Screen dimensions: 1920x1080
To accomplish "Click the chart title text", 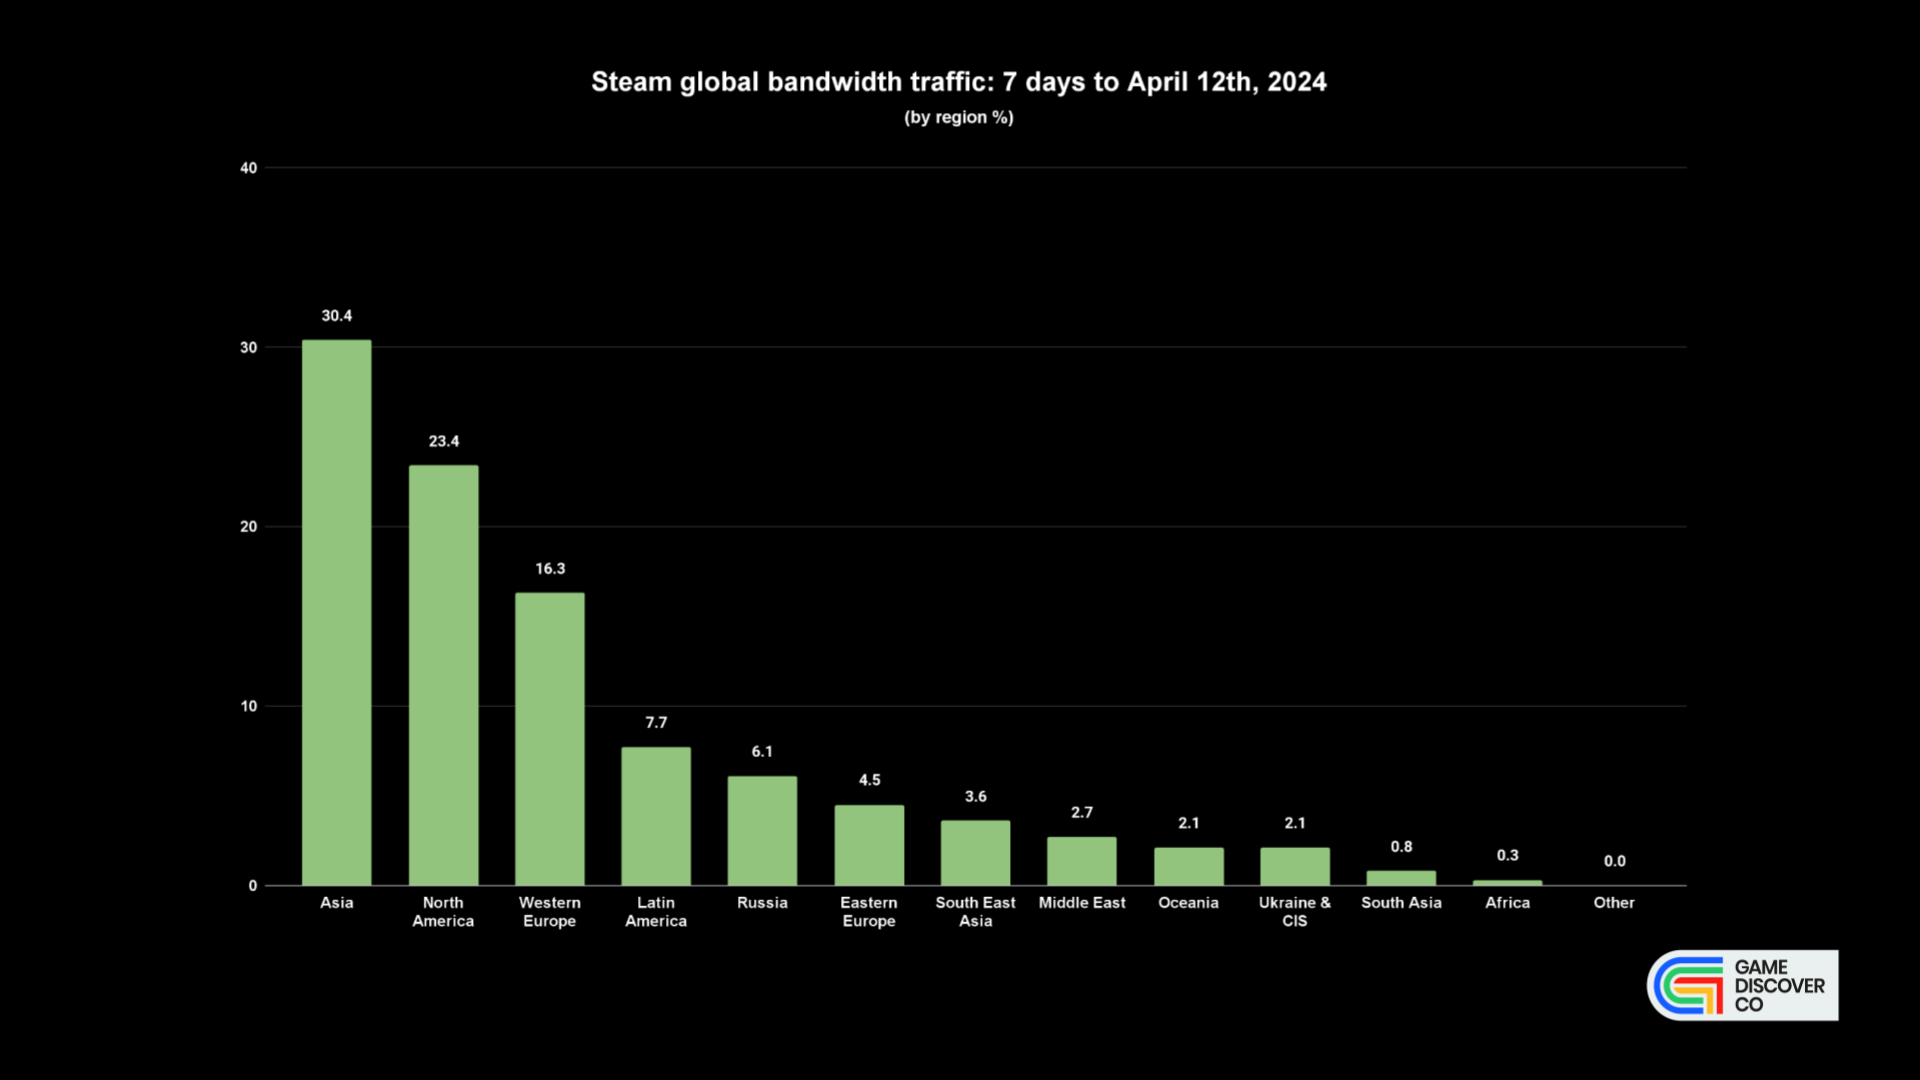I will click(x=959, y=82).
